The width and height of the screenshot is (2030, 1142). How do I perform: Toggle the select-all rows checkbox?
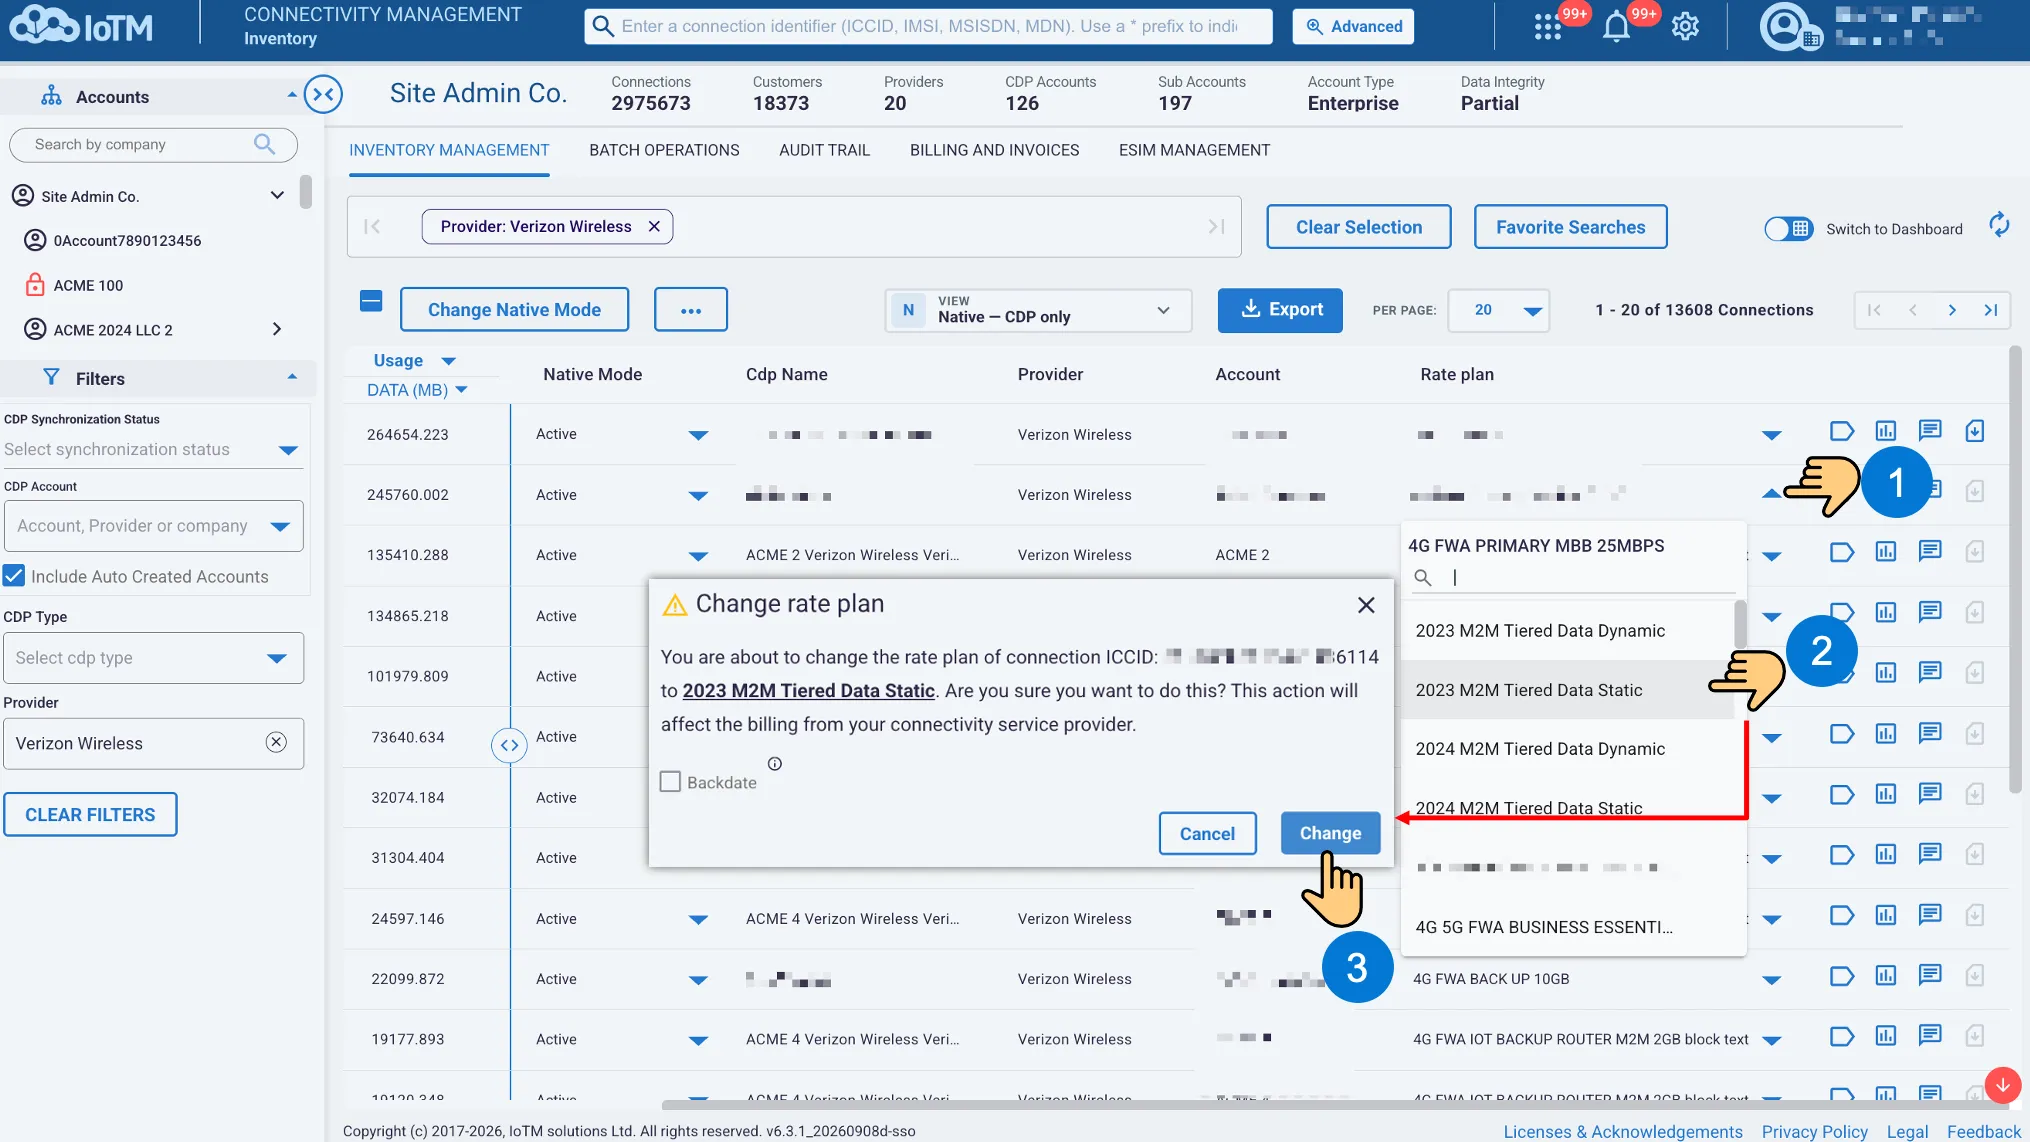coord(371,301)
